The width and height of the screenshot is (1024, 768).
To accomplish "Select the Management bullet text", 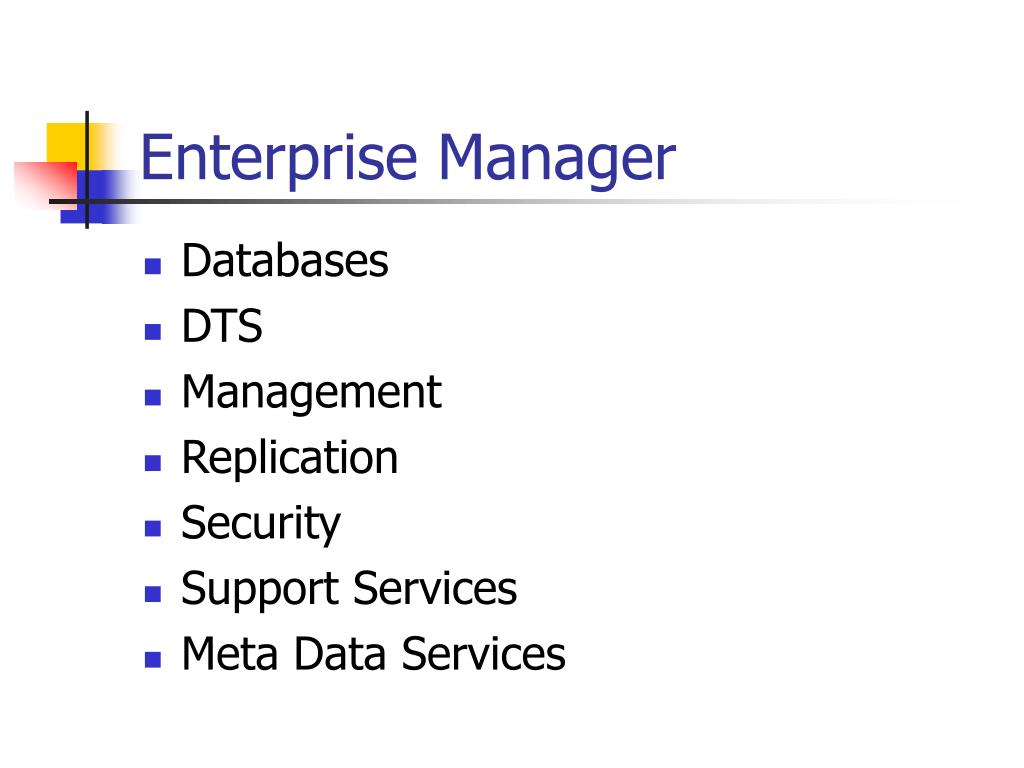I will click(x=312, y=393).
